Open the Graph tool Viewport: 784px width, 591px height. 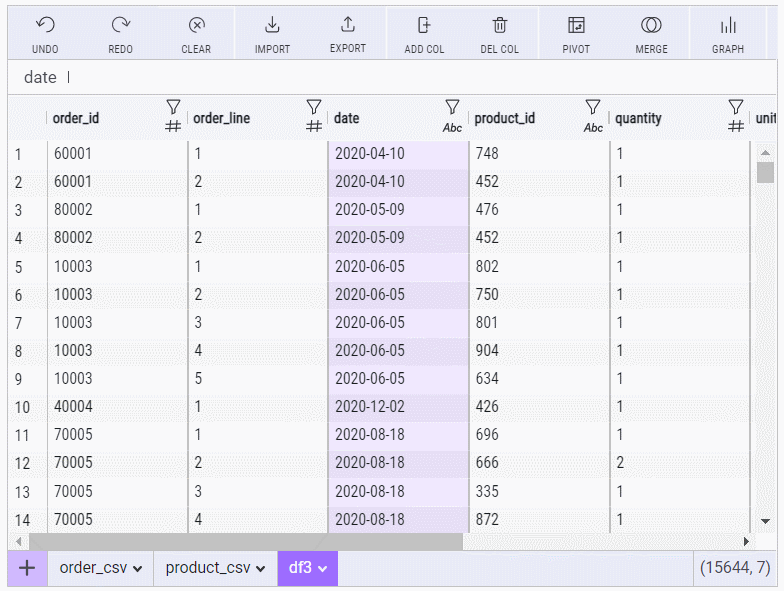tap(728, 26)
